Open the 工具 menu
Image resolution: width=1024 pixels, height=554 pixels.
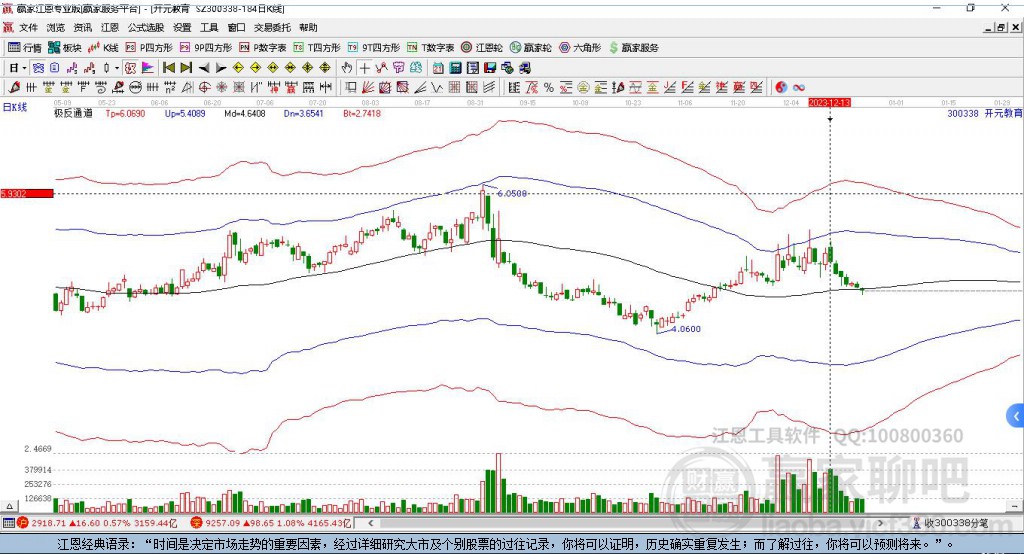[x=209, y=27]
